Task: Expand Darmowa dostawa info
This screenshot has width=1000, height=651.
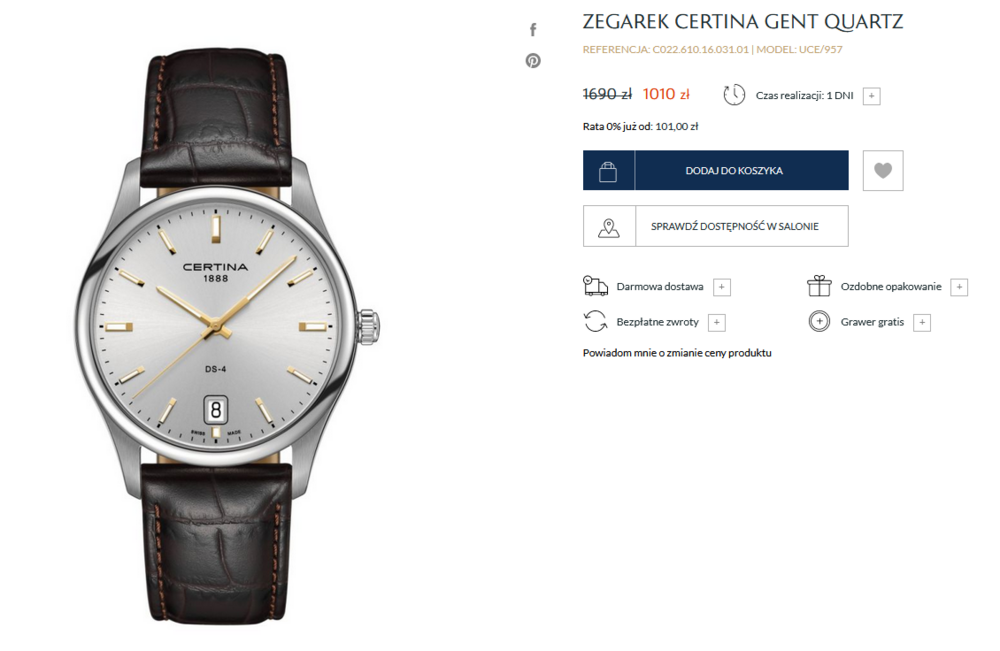Action: (x=721, y=288)
